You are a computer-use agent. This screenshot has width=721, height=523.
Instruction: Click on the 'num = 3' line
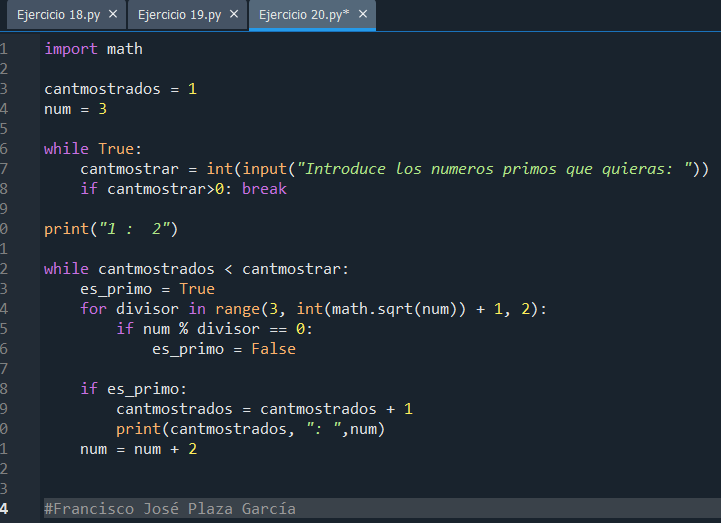(75, 108)
